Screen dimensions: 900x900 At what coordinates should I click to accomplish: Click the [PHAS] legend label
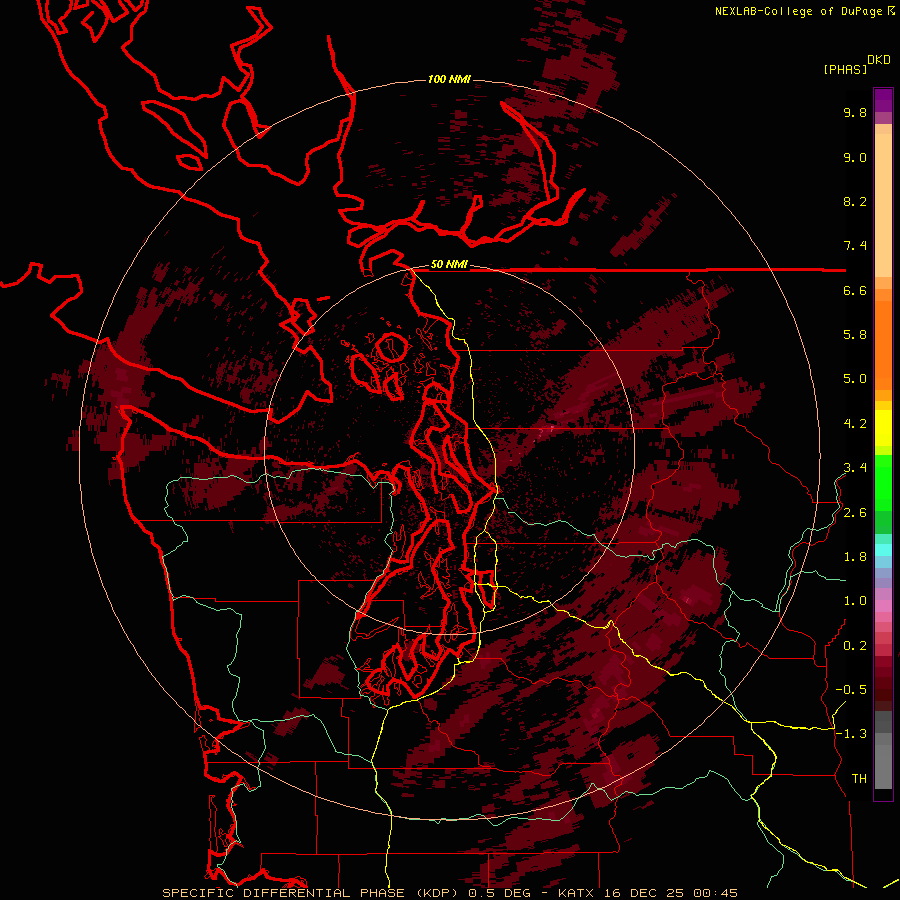coord(845,70)
